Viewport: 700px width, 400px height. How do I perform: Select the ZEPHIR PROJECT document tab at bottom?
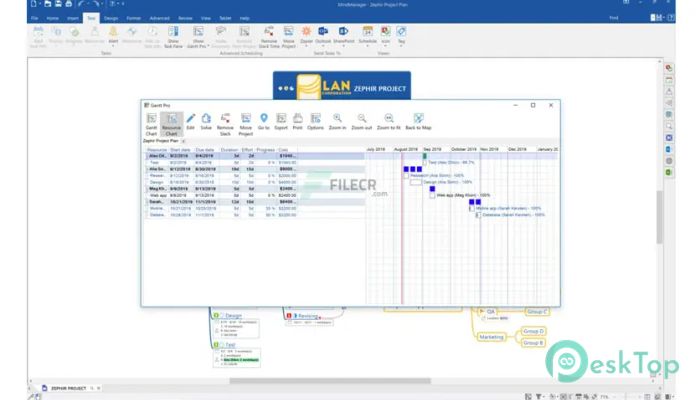click(x=68, y=388)
